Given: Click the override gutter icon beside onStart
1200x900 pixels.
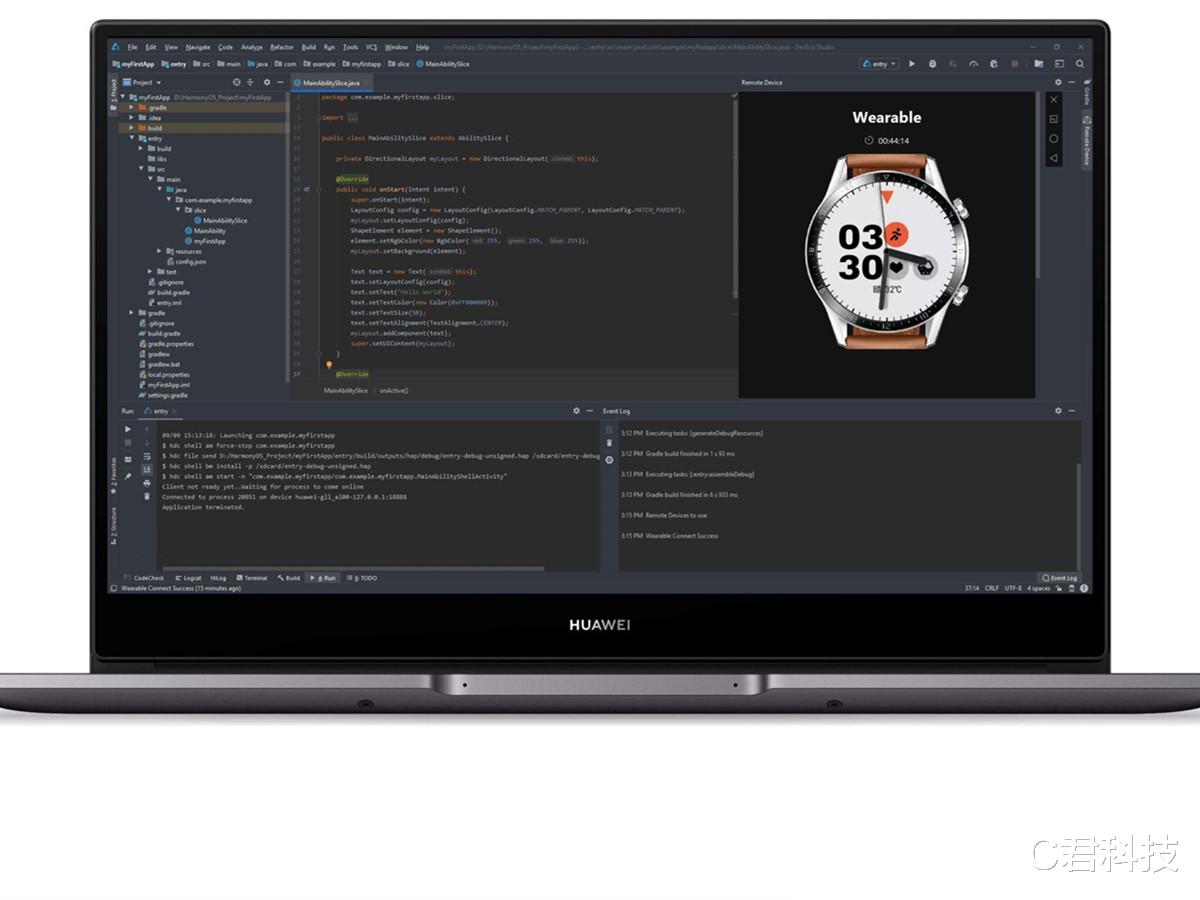Looking at the screenshot, I should pyautogui.click(x=308, y=189).
